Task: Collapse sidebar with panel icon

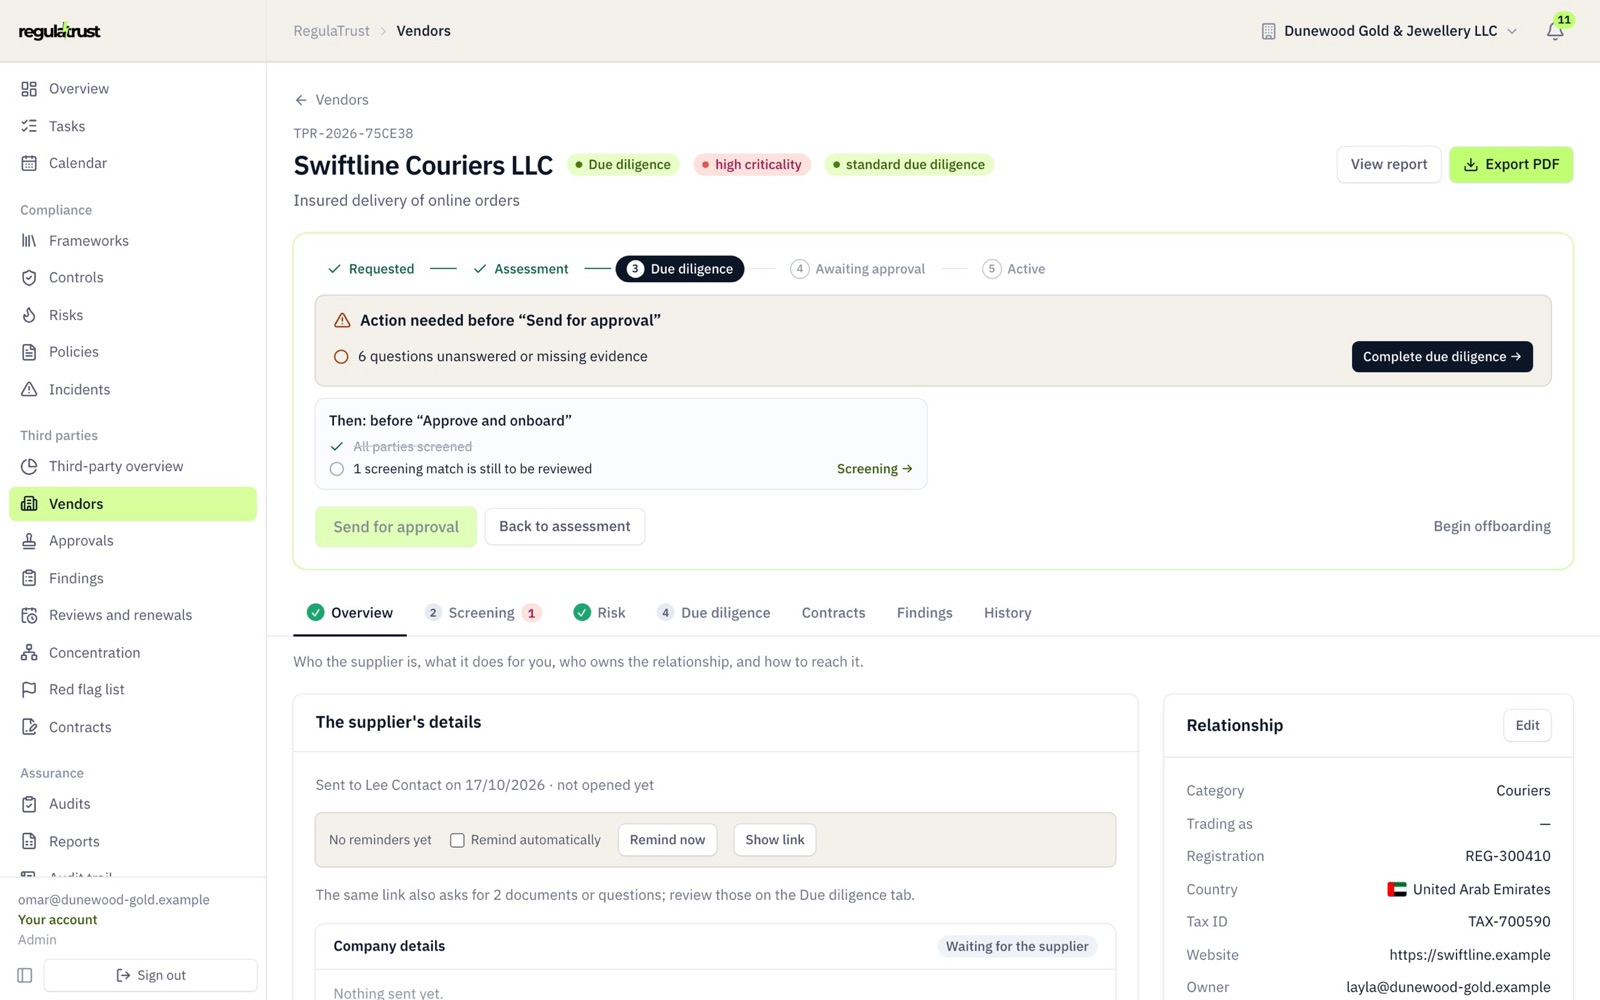Action: [25, 975]
